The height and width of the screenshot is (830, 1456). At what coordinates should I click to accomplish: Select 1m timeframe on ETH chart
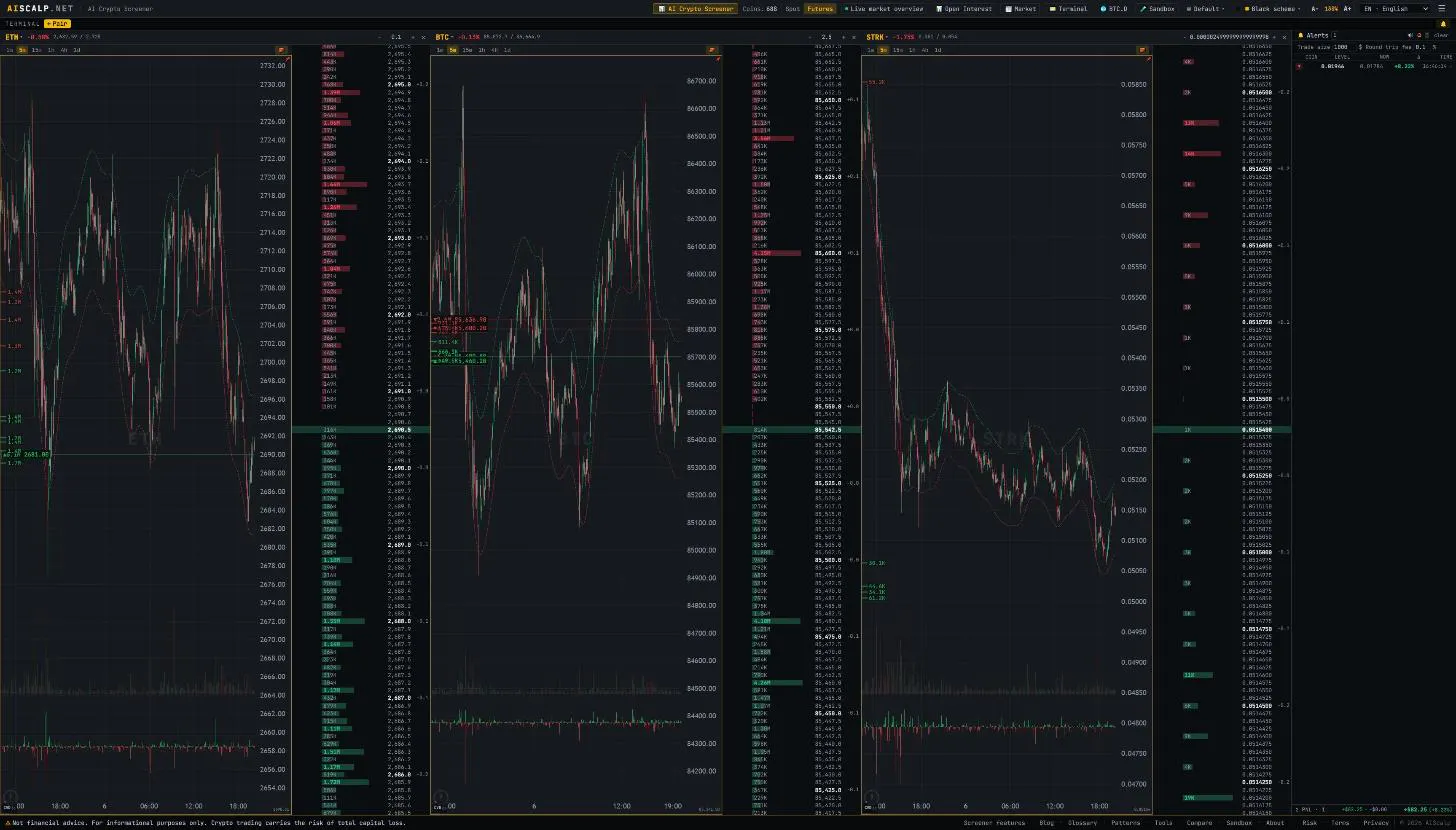point(9,50)
